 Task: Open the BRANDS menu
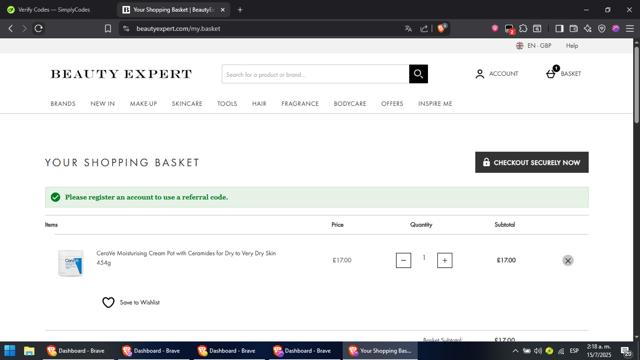tap(63, 104)
